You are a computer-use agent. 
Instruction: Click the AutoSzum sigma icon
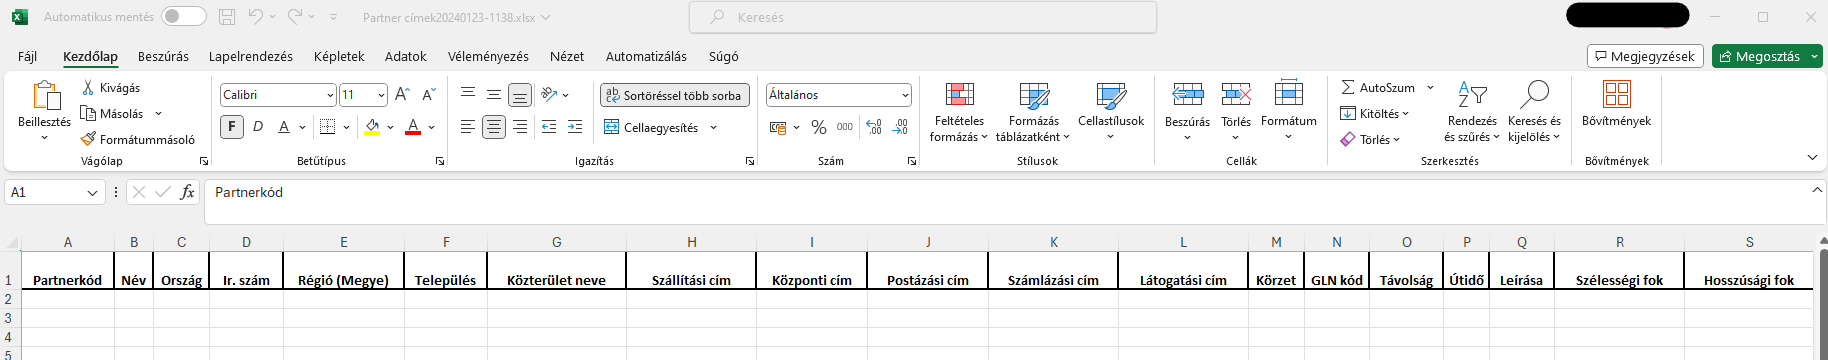[1348, 88]
